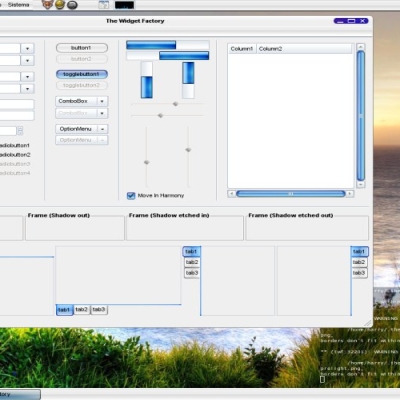Open the fourth combo entry dropdown arrow

[x=27, y=89]
